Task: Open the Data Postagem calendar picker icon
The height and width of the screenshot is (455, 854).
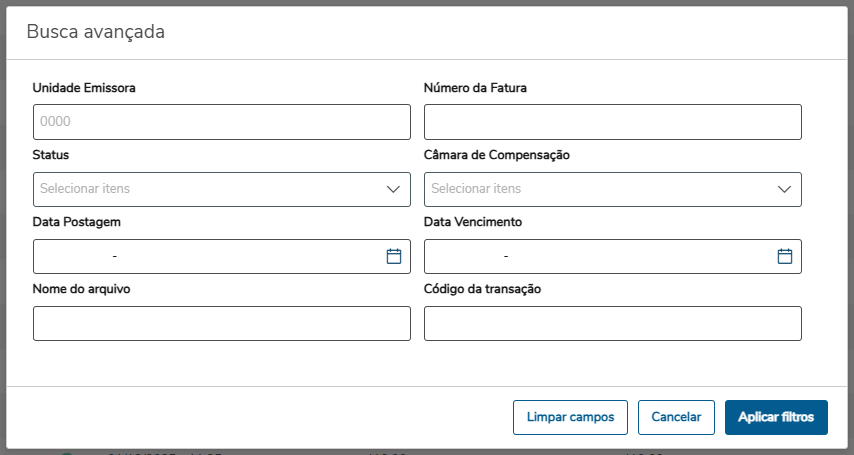Action: 394,256
